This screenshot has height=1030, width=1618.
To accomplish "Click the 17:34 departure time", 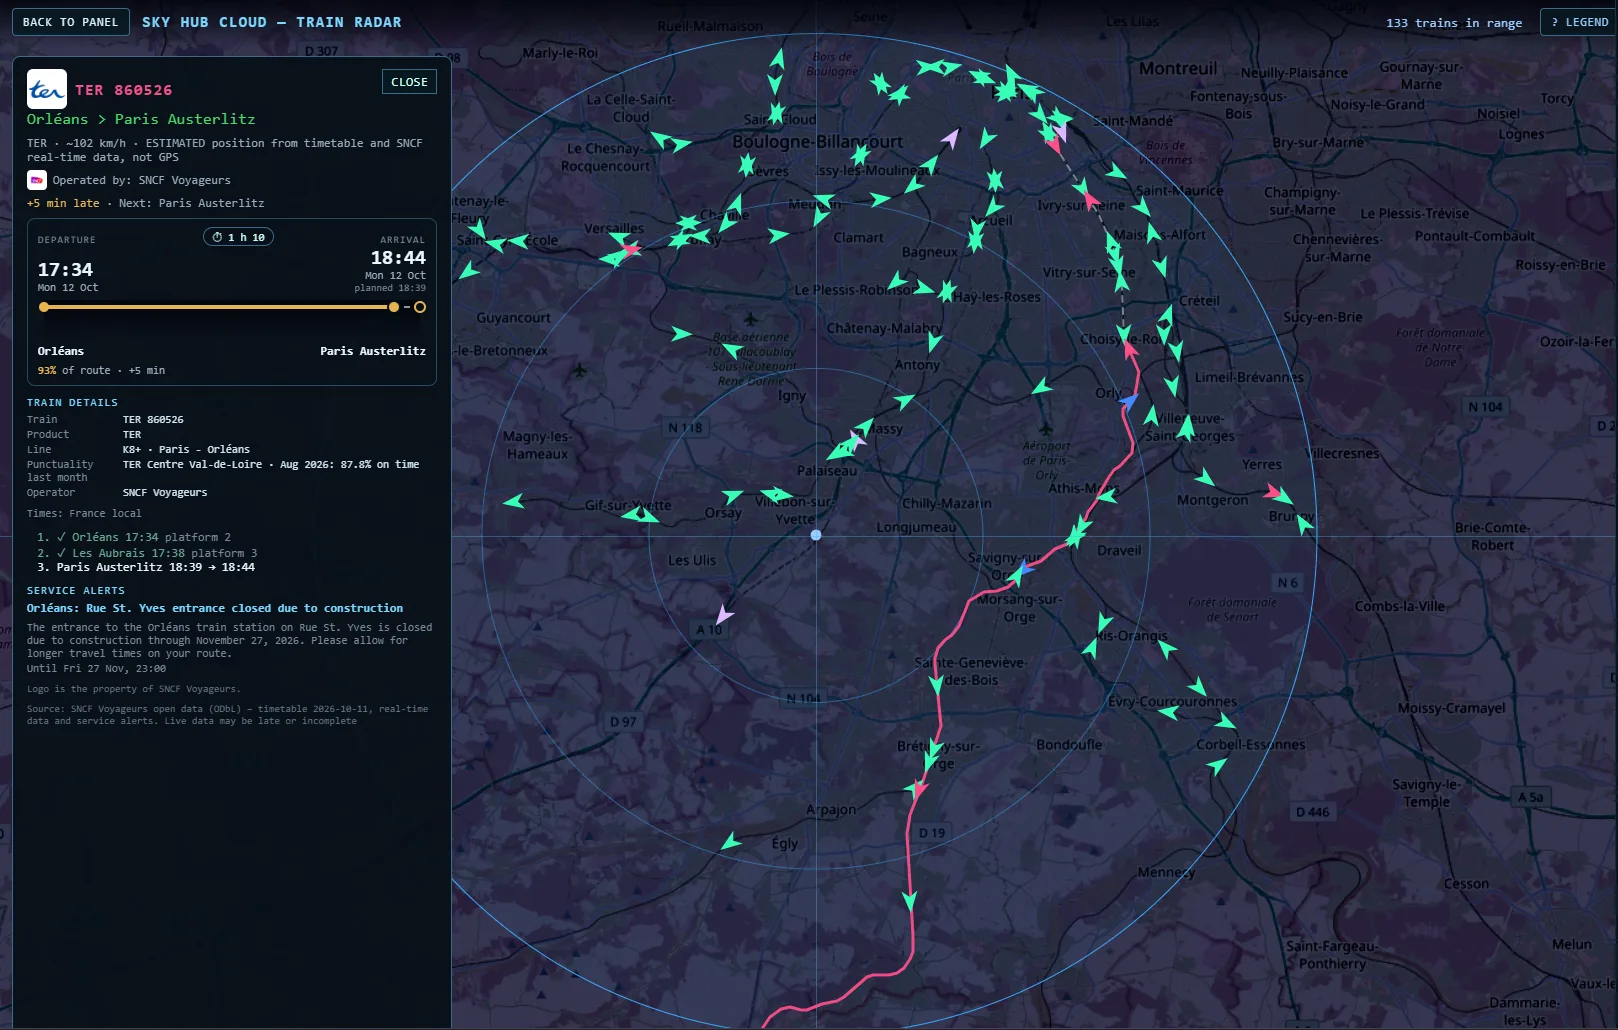I will pos(65,270).
